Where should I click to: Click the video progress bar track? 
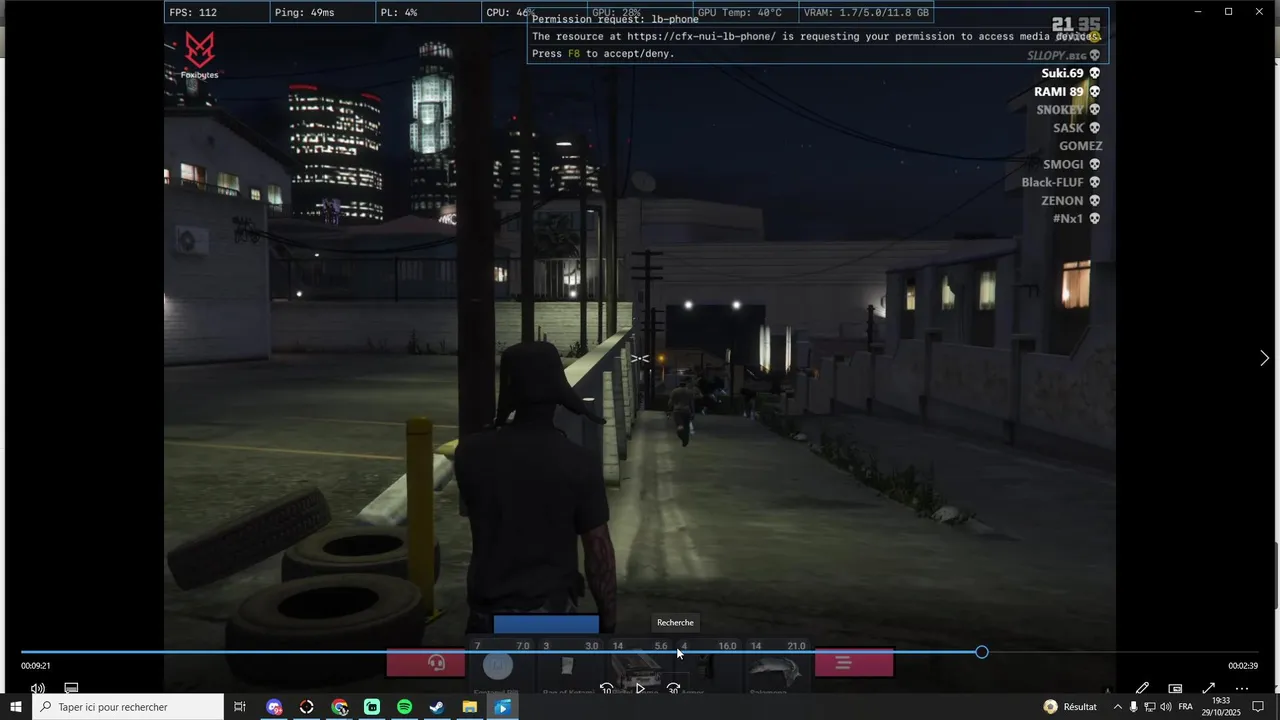[x=640, y=652]
